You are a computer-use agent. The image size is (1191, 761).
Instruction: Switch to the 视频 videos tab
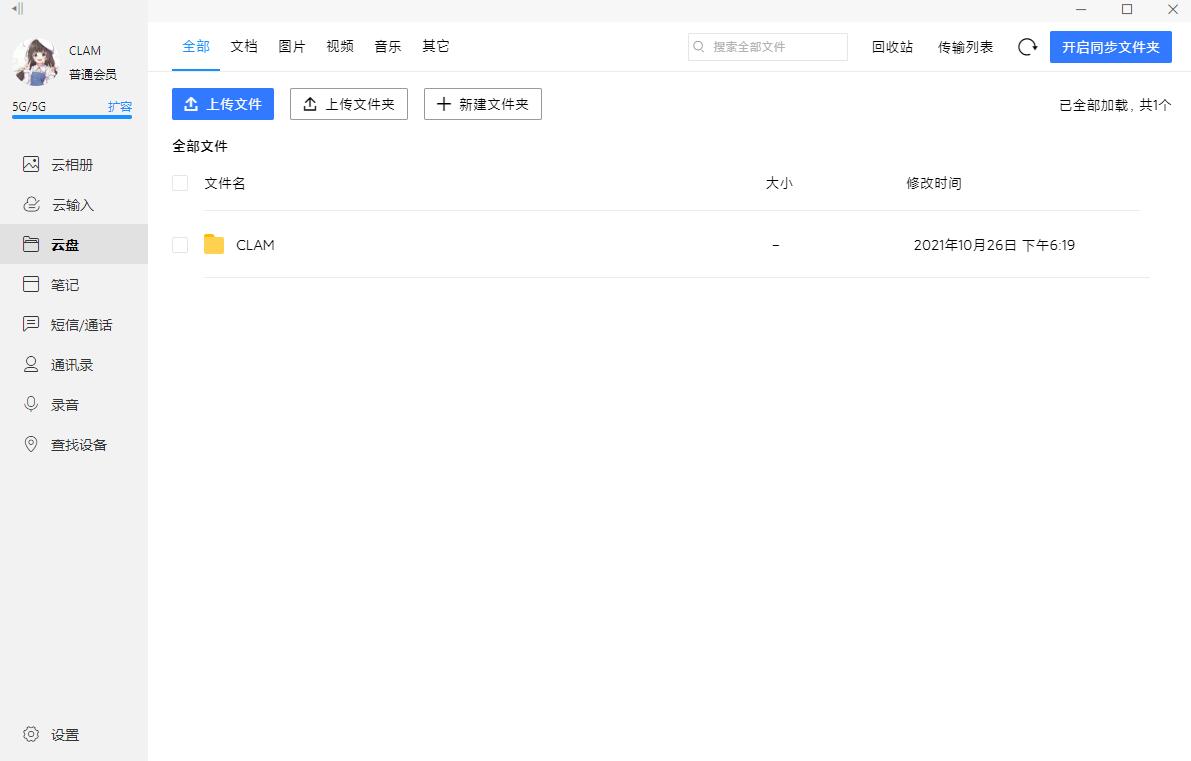[340, 46]
